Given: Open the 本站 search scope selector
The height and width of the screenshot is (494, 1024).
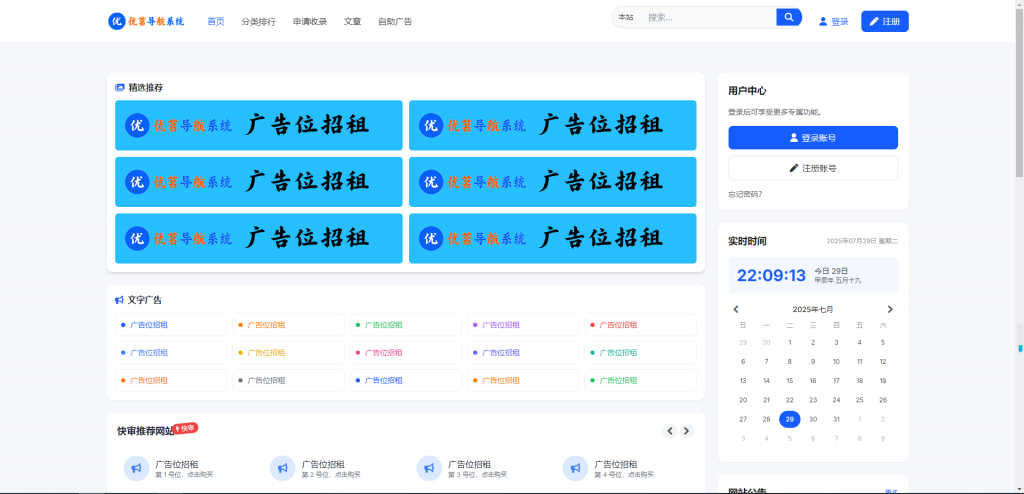Looking at the screenshot, I should click(626, 18).
